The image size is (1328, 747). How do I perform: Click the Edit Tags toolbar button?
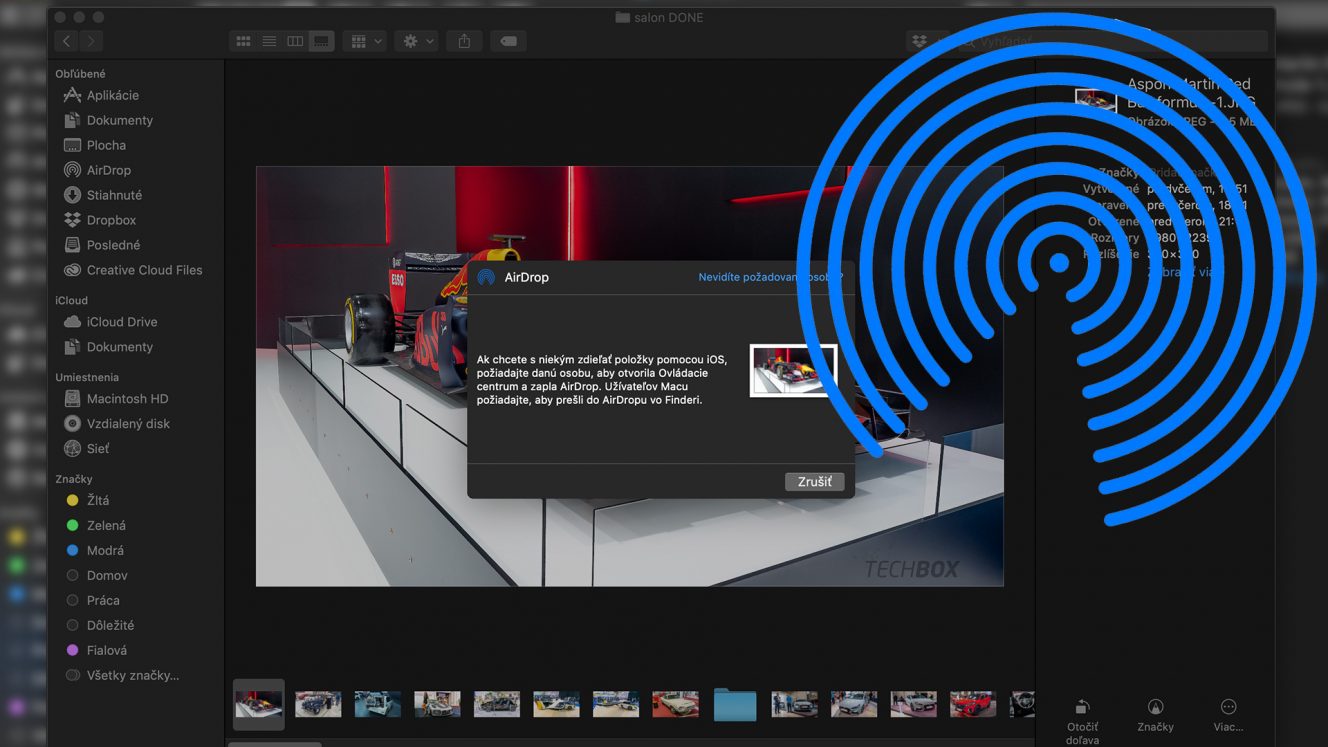[508, 41]
